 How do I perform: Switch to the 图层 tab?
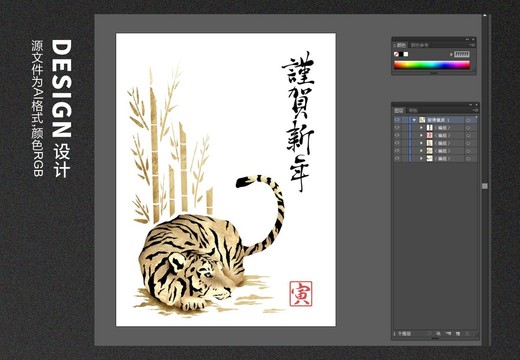[399, 110]
